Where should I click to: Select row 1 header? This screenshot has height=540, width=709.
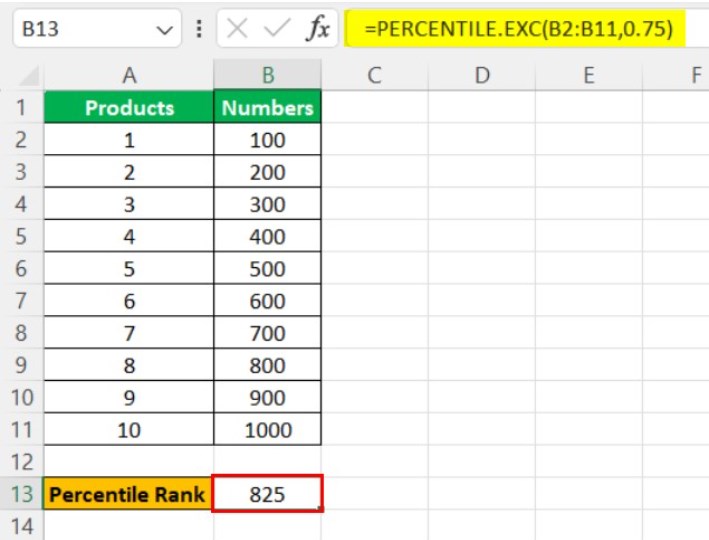point(21,107)
